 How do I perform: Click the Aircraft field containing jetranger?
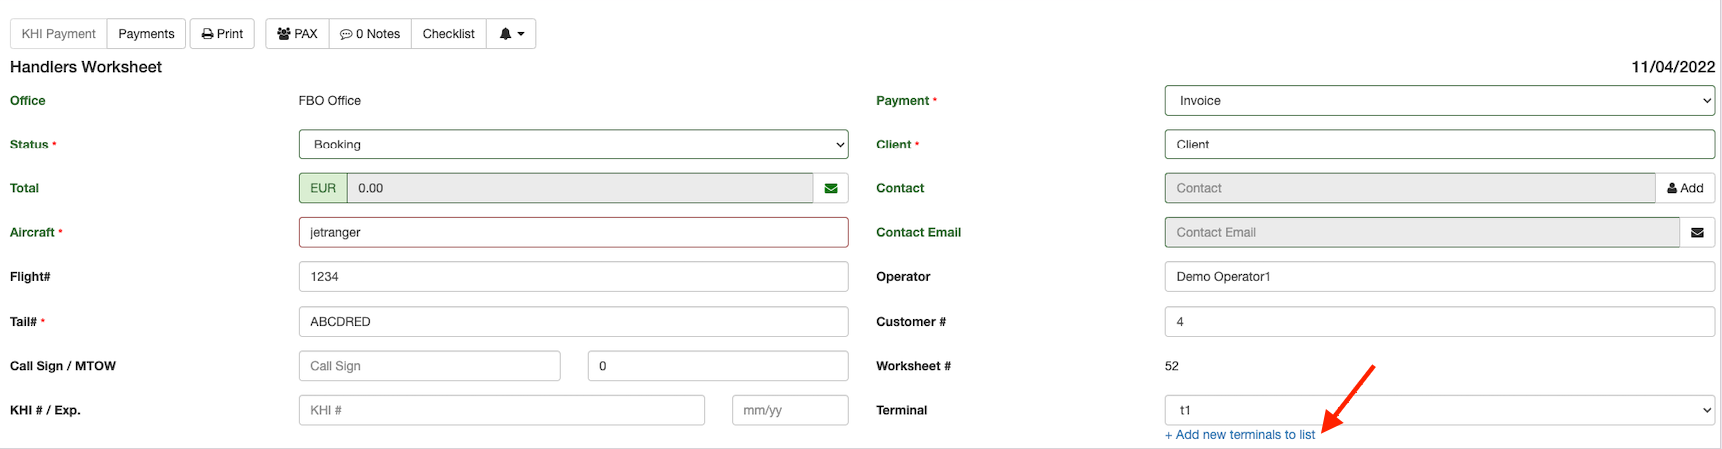[x=573, y=232]
